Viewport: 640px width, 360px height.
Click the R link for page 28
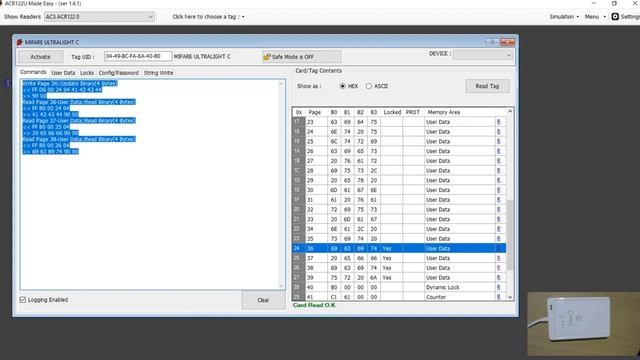pyautogui.click(x=498, y=171)
